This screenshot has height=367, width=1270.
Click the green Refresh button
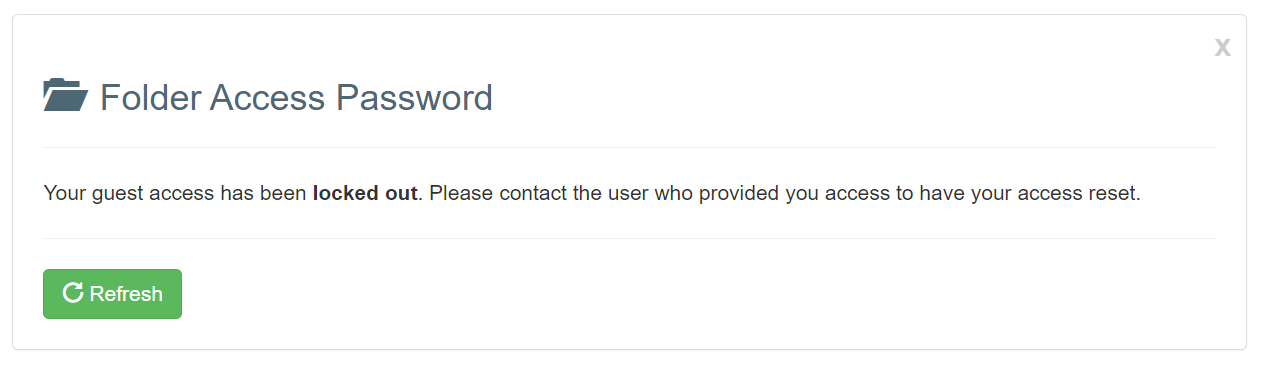pos(112,294)
